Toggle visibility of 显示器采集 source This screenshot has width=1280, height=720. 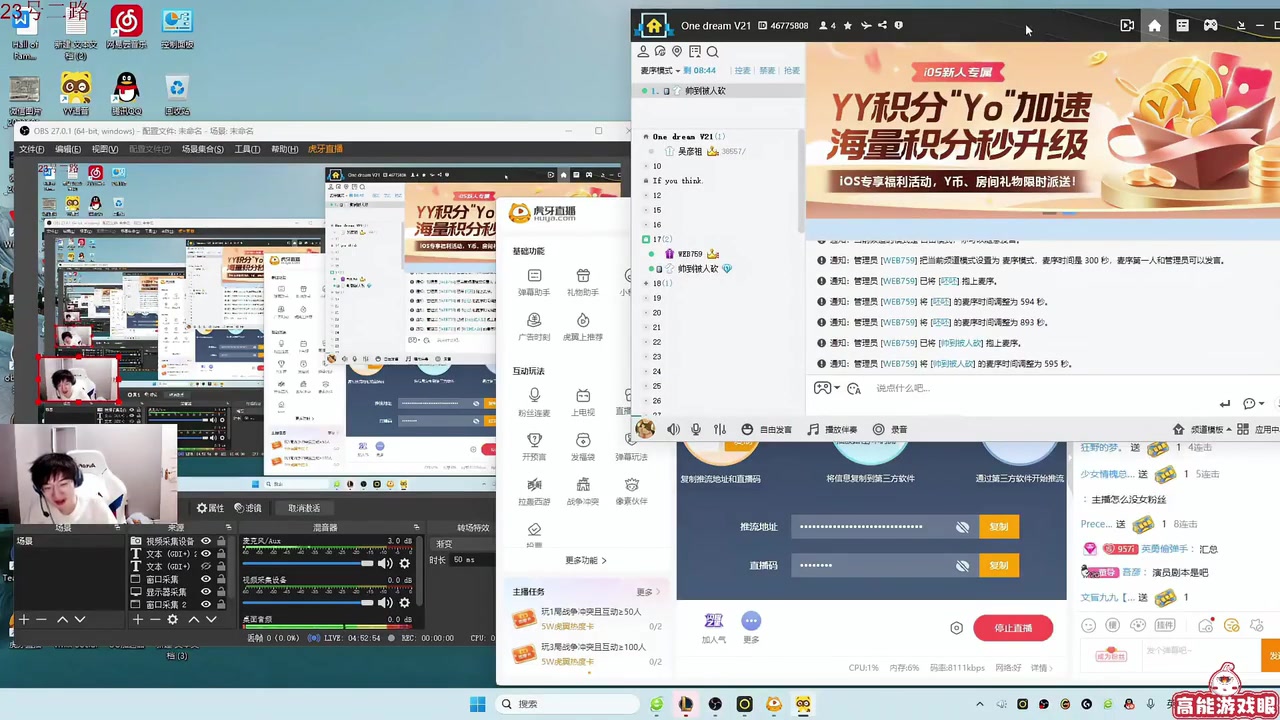click(x=206, y=592)
